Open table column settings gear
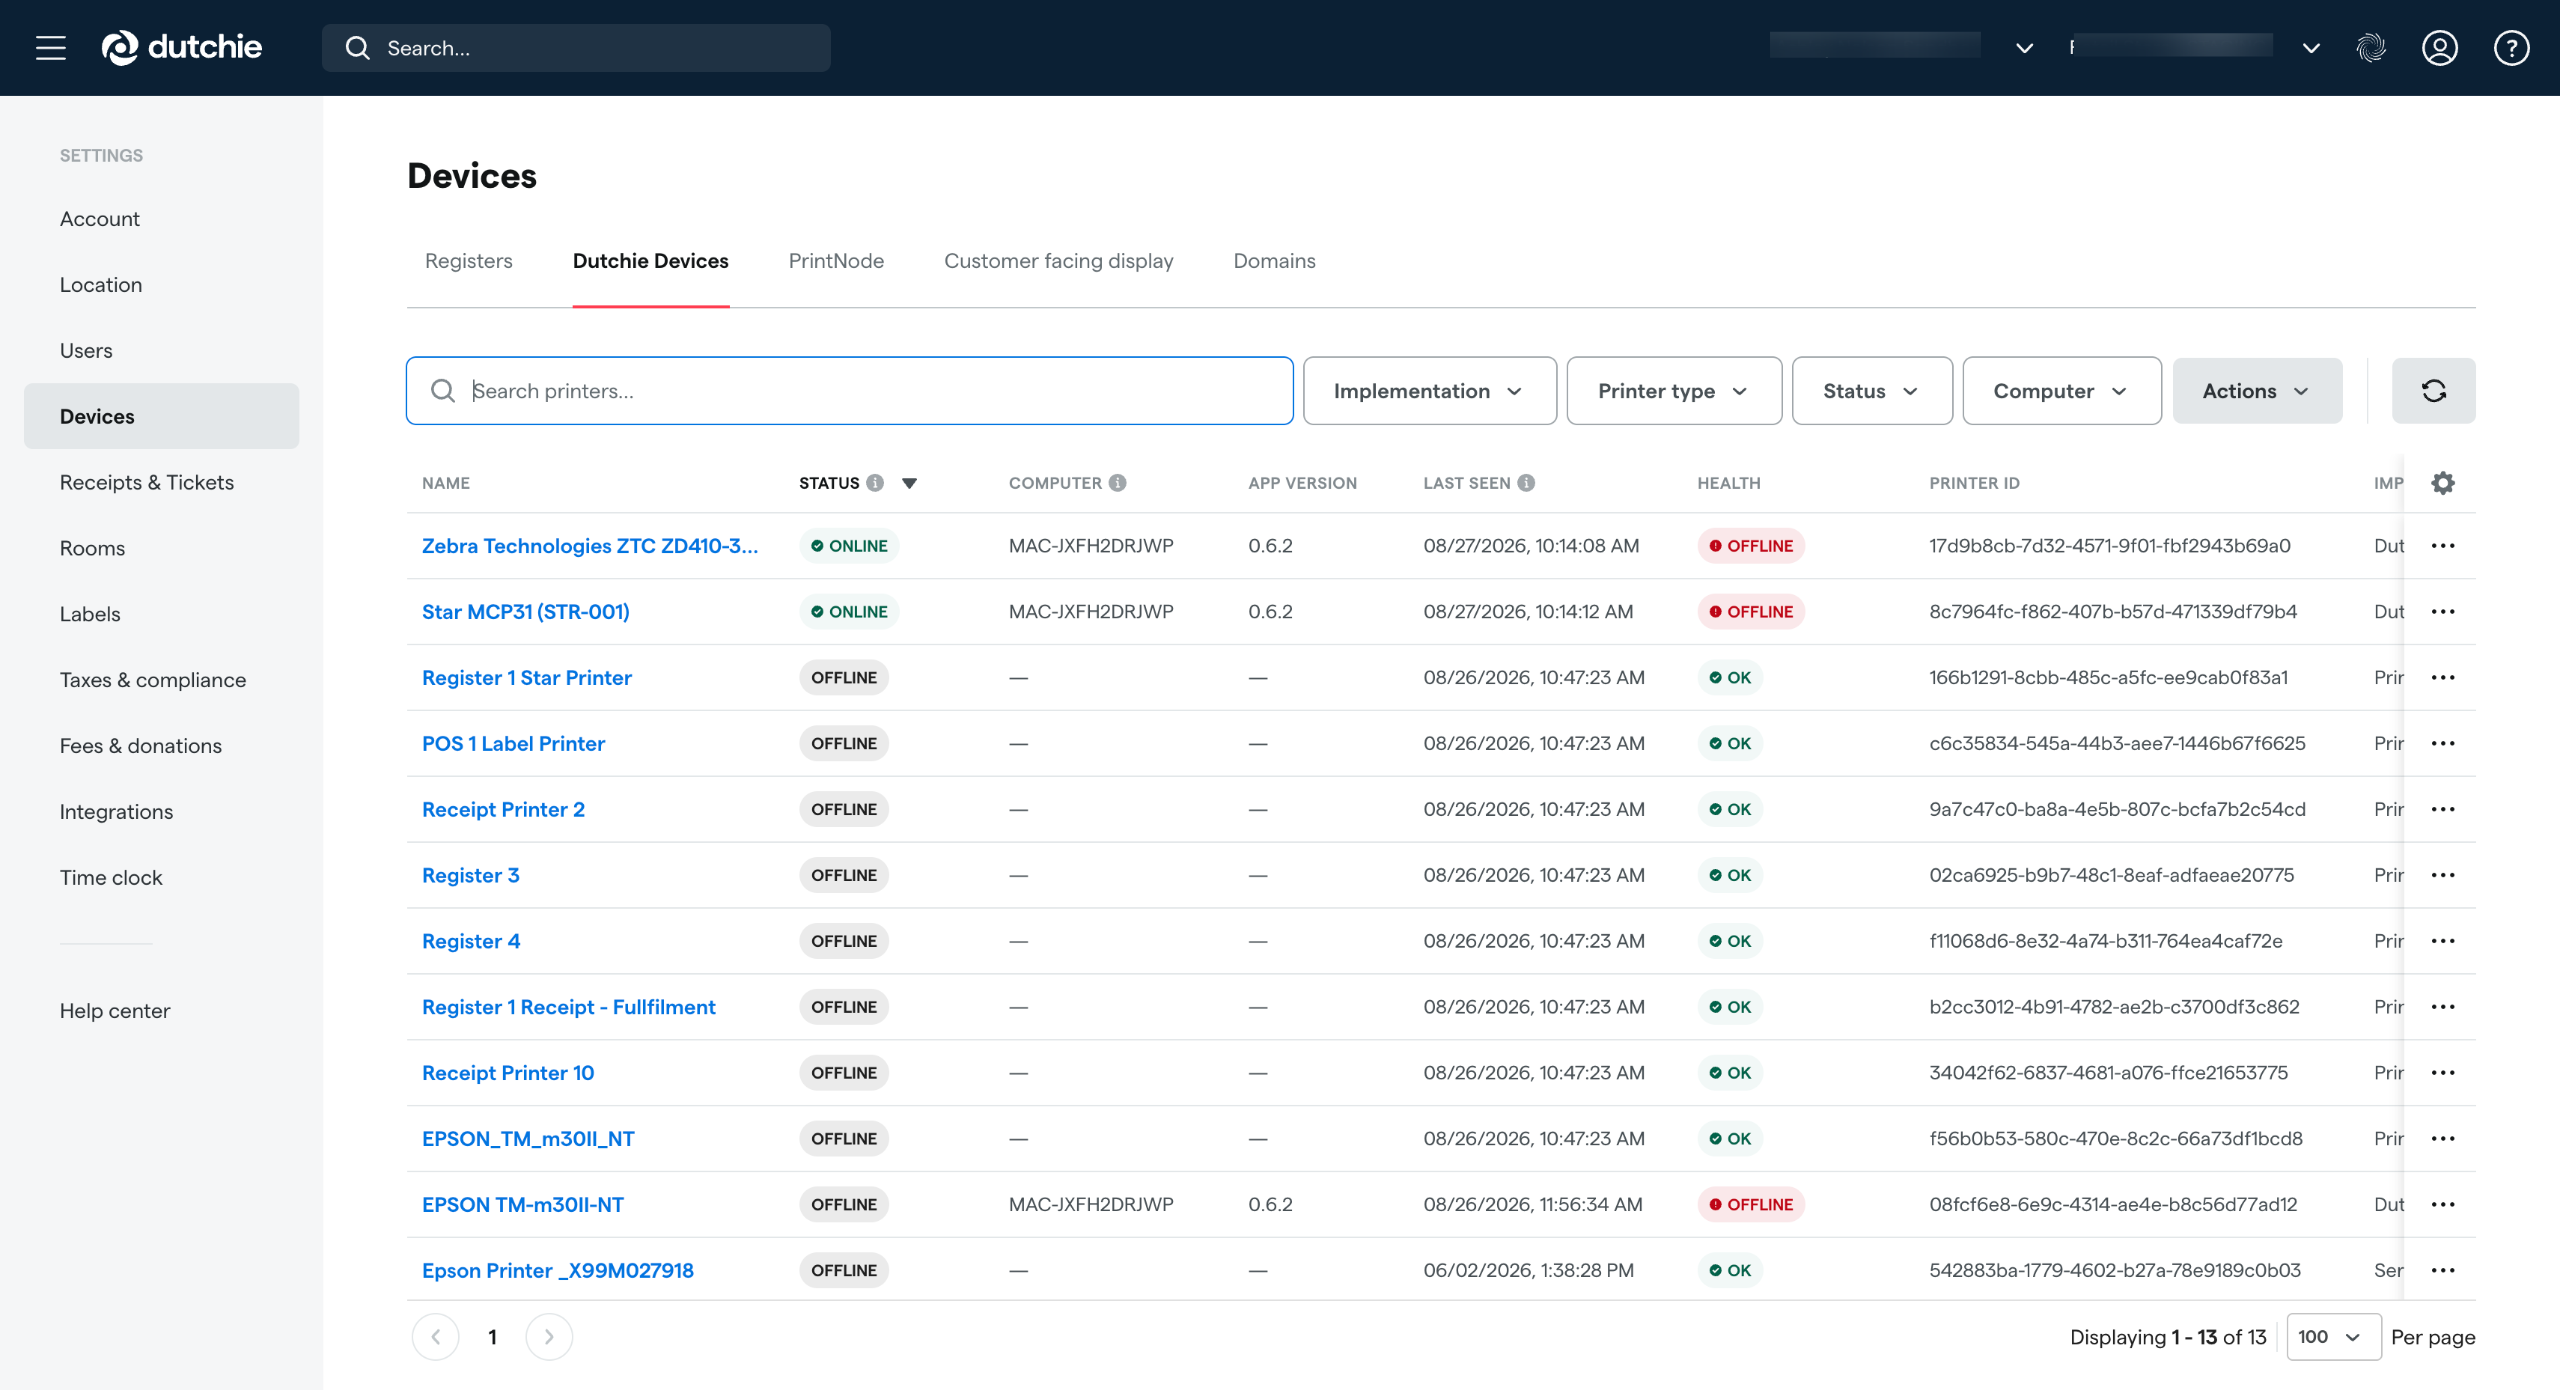 (2443, 483)
